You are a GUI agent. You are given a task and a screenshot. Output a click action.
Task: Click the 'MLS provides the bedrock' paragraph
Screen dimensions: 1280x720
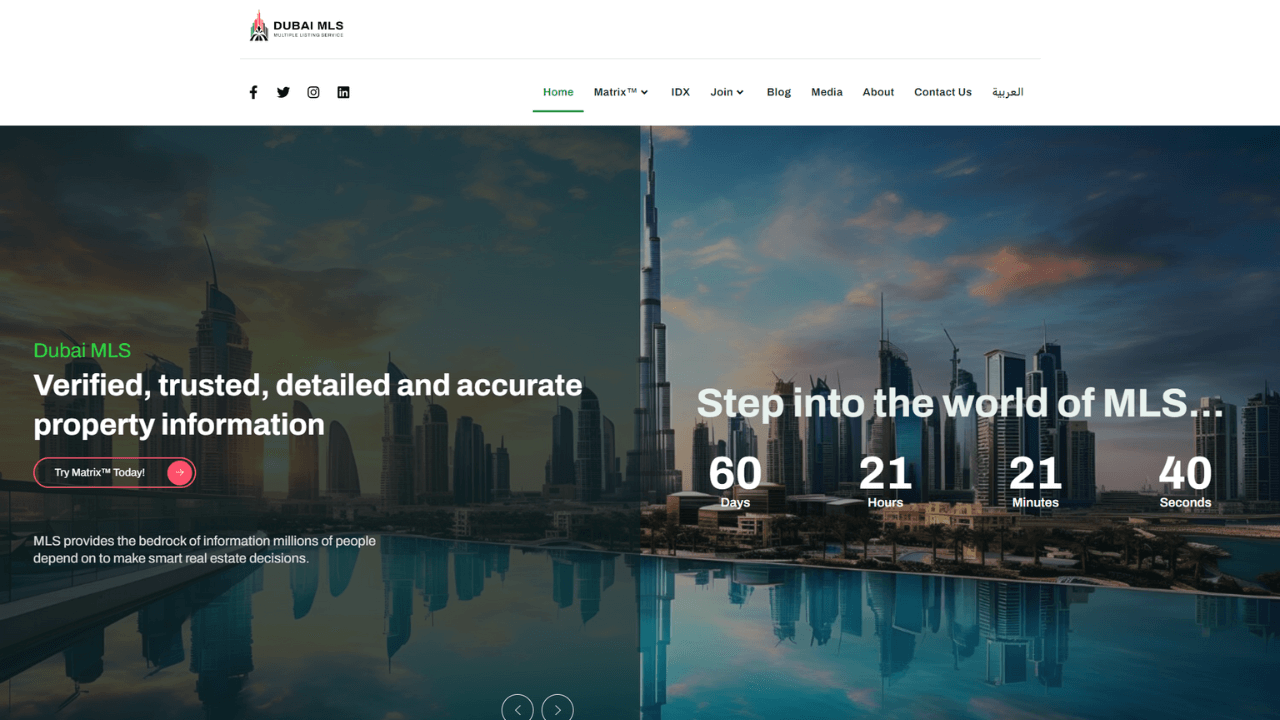(x=205, y=549)
